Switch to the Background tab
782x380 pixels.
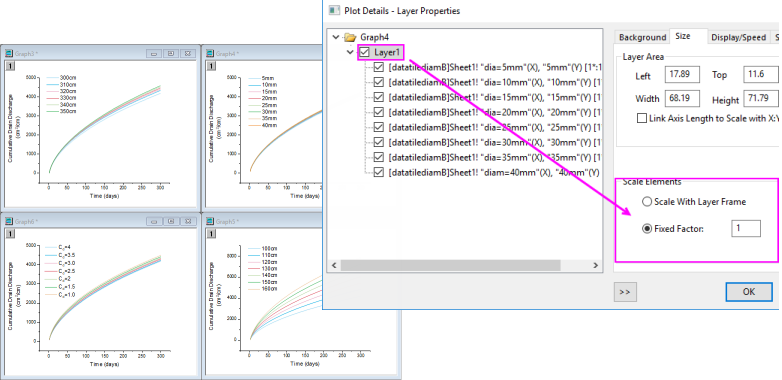(642, 37)
